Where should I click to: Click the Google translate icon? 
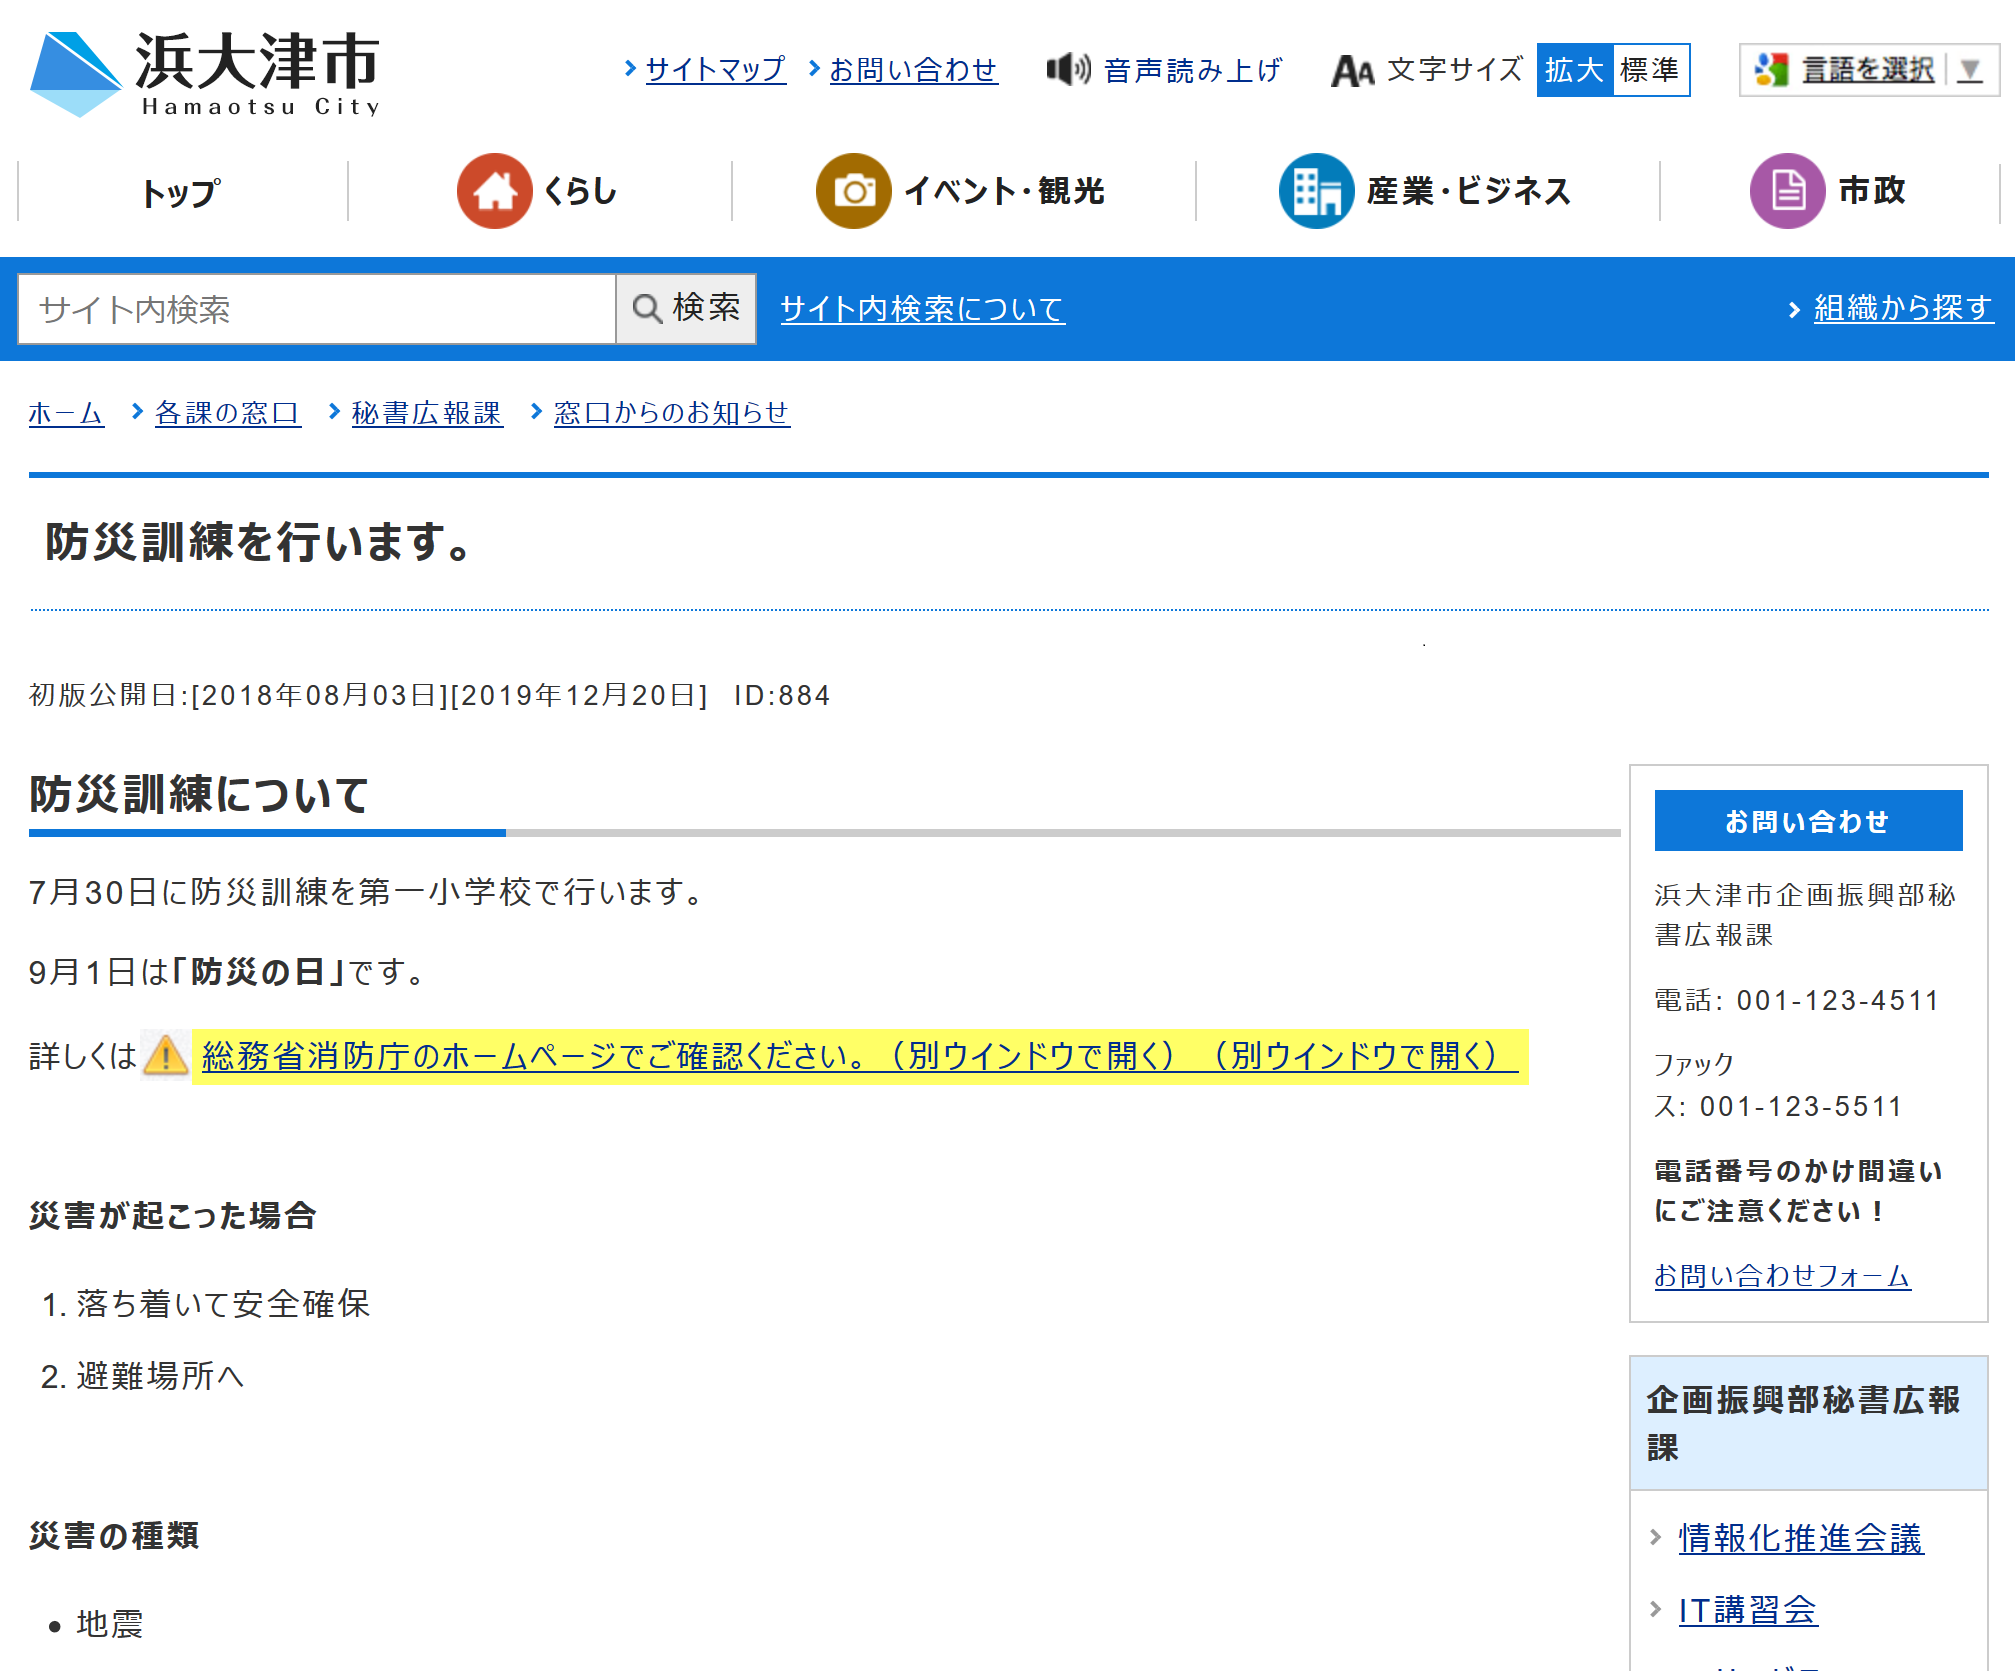pos(1771,70)
